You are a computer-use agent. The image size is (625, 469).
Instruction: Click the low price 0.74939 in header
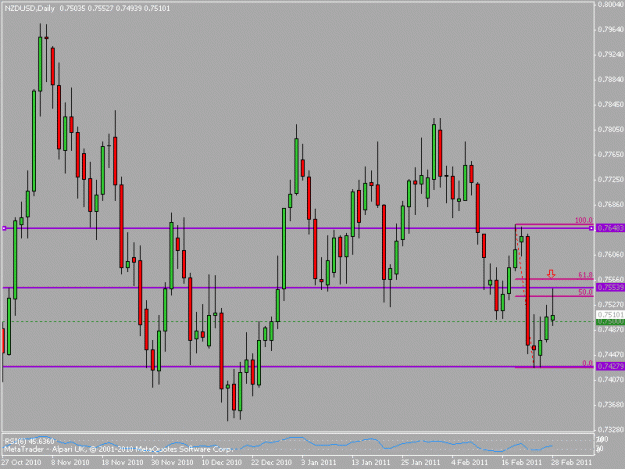(x=129, y=8)
